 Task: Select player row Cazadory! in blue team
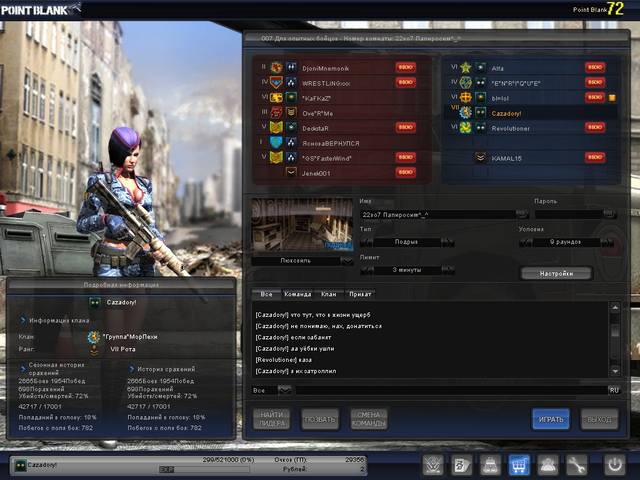531,113
